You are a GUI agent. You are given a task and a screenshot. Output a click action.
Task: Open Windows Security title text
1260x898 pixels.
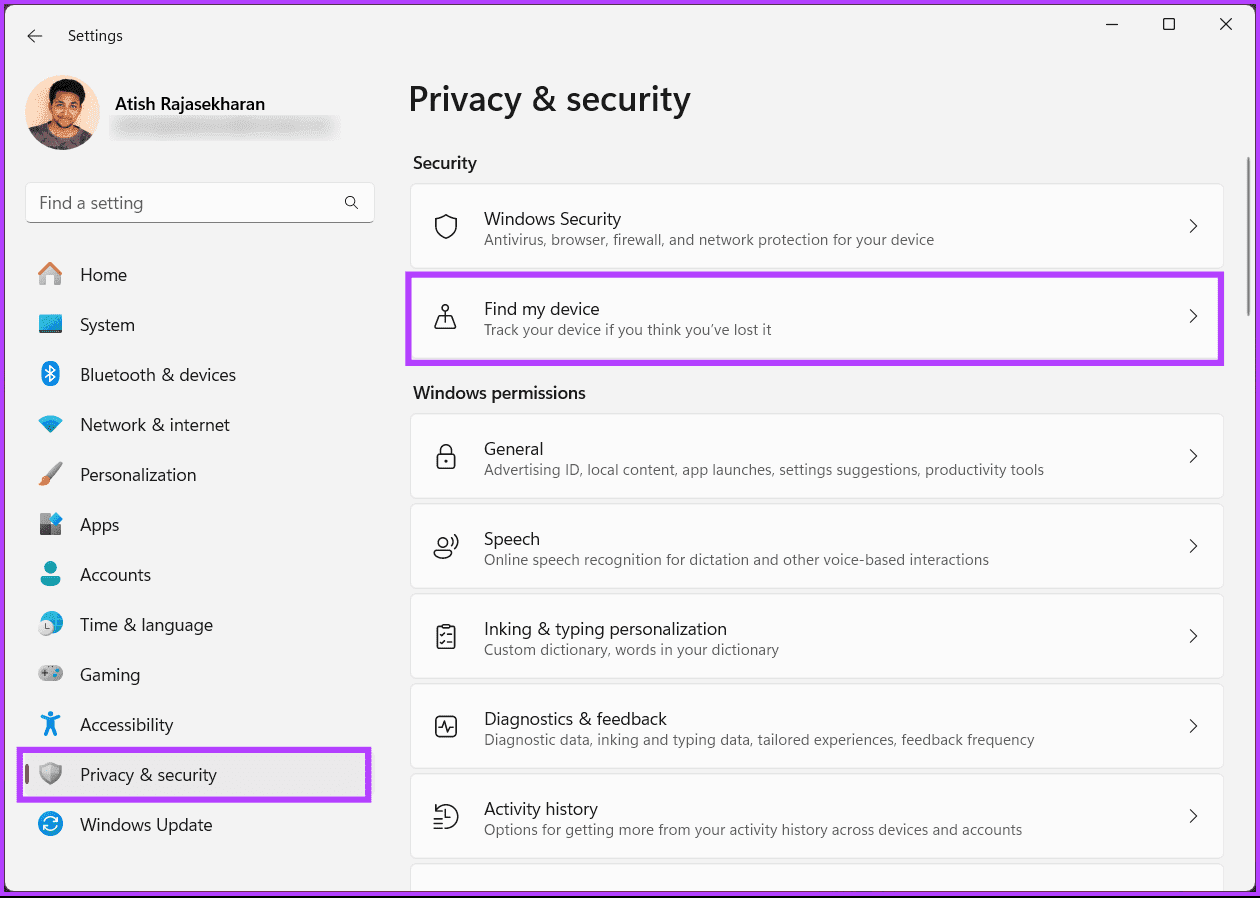(552, 219)
